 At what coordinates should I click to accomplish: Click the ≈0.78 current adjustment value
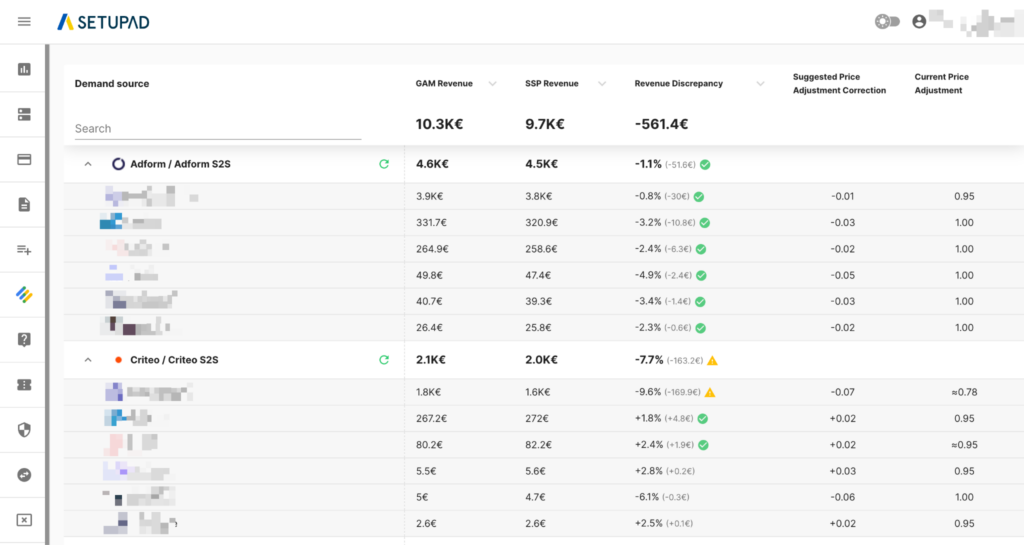[964, 392]
